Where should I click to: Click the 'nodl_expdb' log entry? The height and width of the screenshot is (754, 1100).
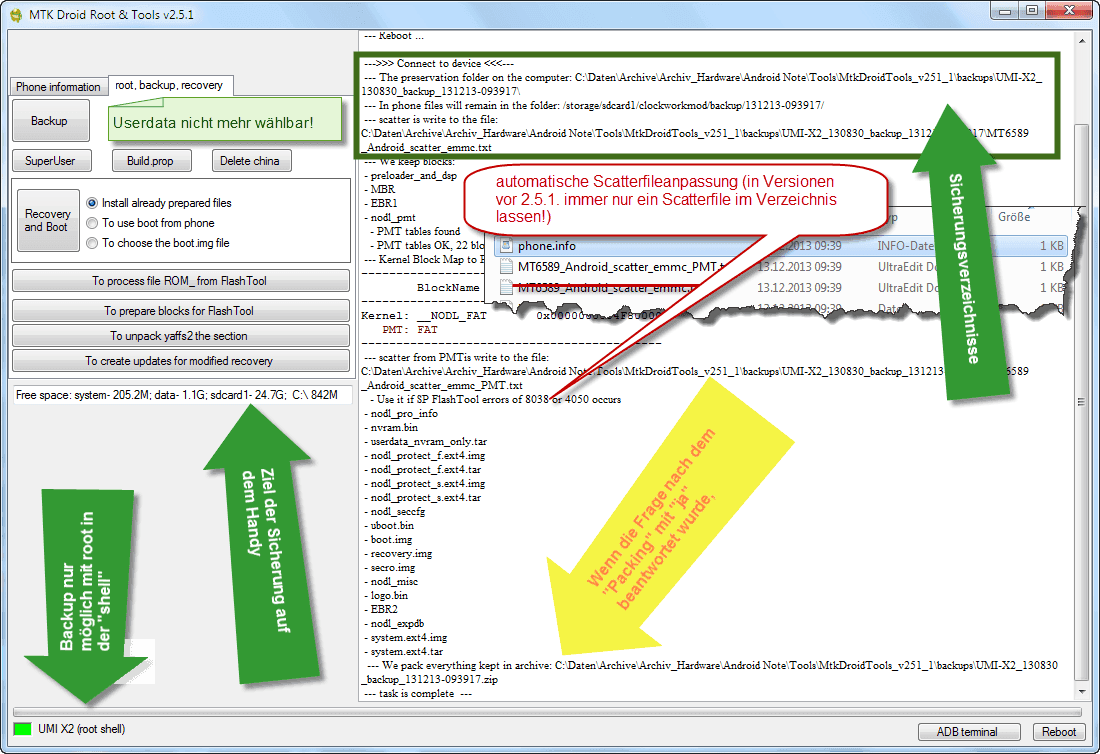394,624
